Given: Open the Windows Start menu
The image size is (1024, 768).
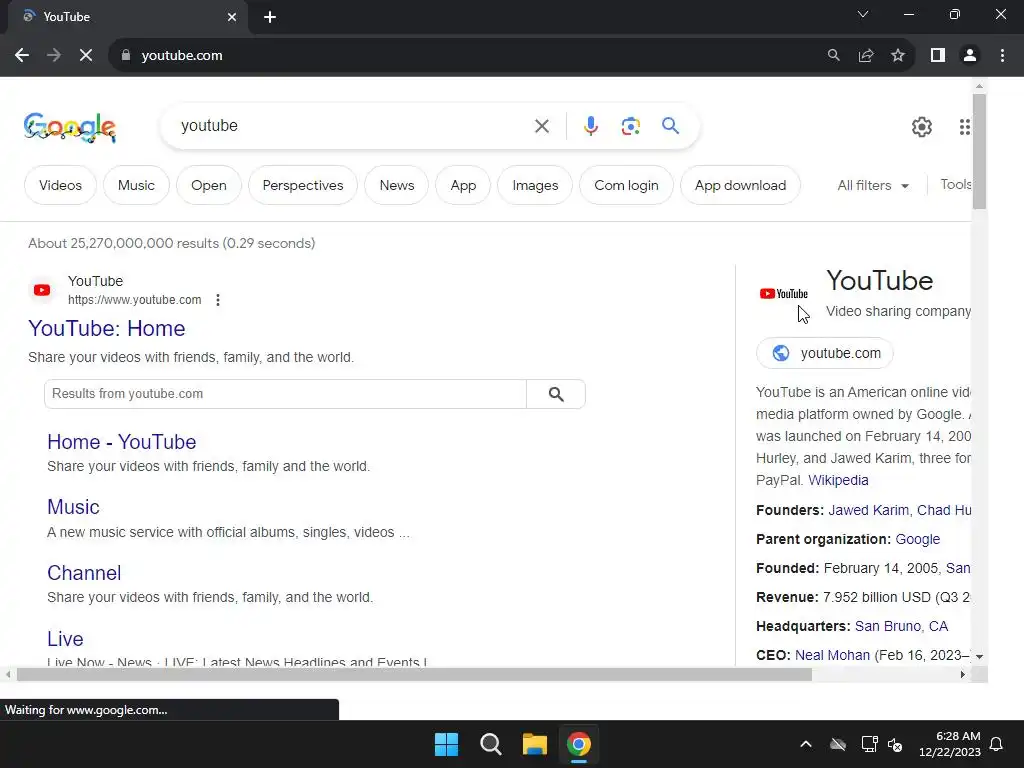Looking at the screenshot, I should click(447, 744).
